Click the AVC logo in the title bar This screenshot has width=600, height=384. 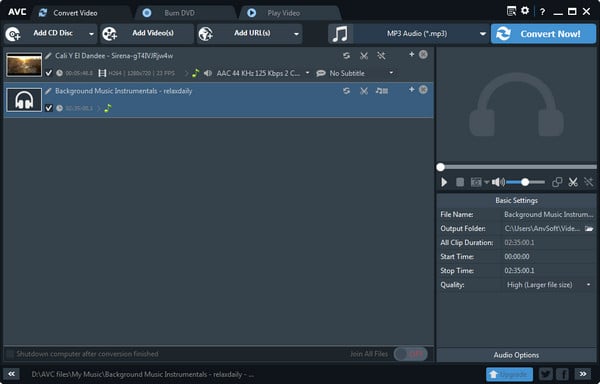[17, 12]
